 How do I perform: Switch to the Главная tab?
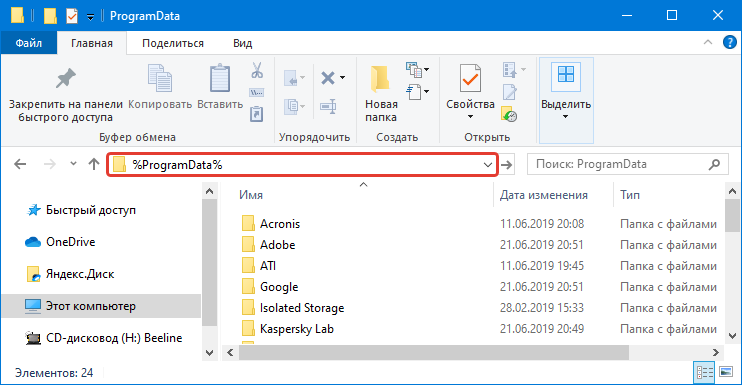(x=92, y=43)
